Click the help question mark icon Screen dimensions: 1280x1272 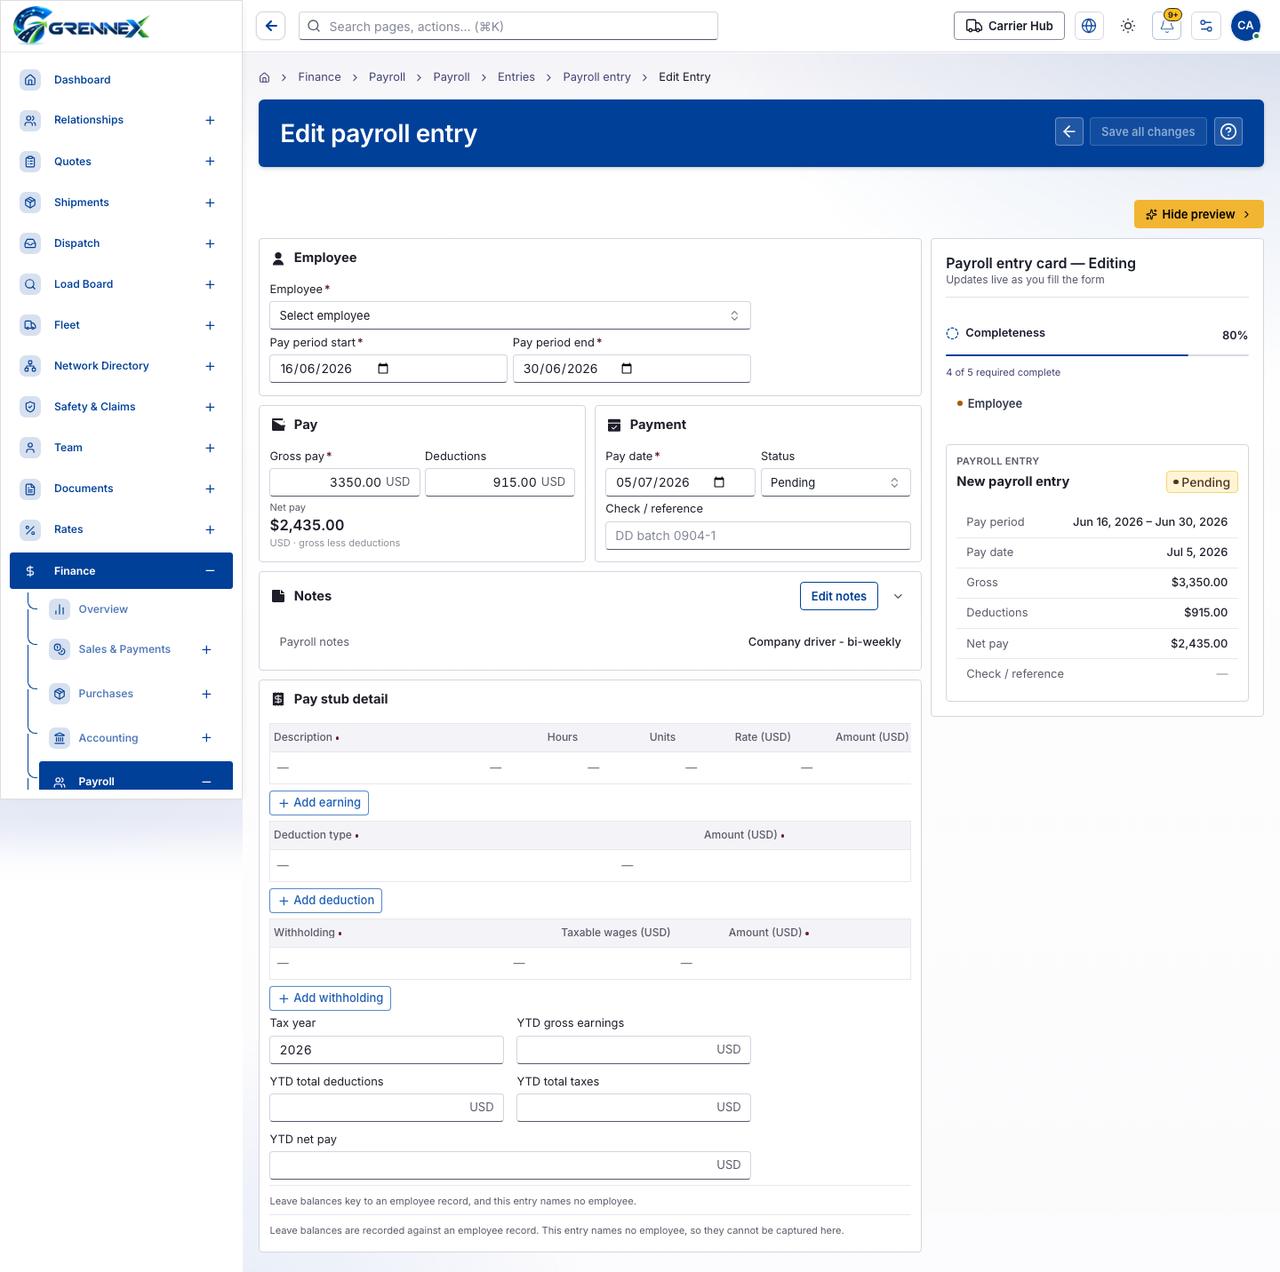(x=1229, y=132)
